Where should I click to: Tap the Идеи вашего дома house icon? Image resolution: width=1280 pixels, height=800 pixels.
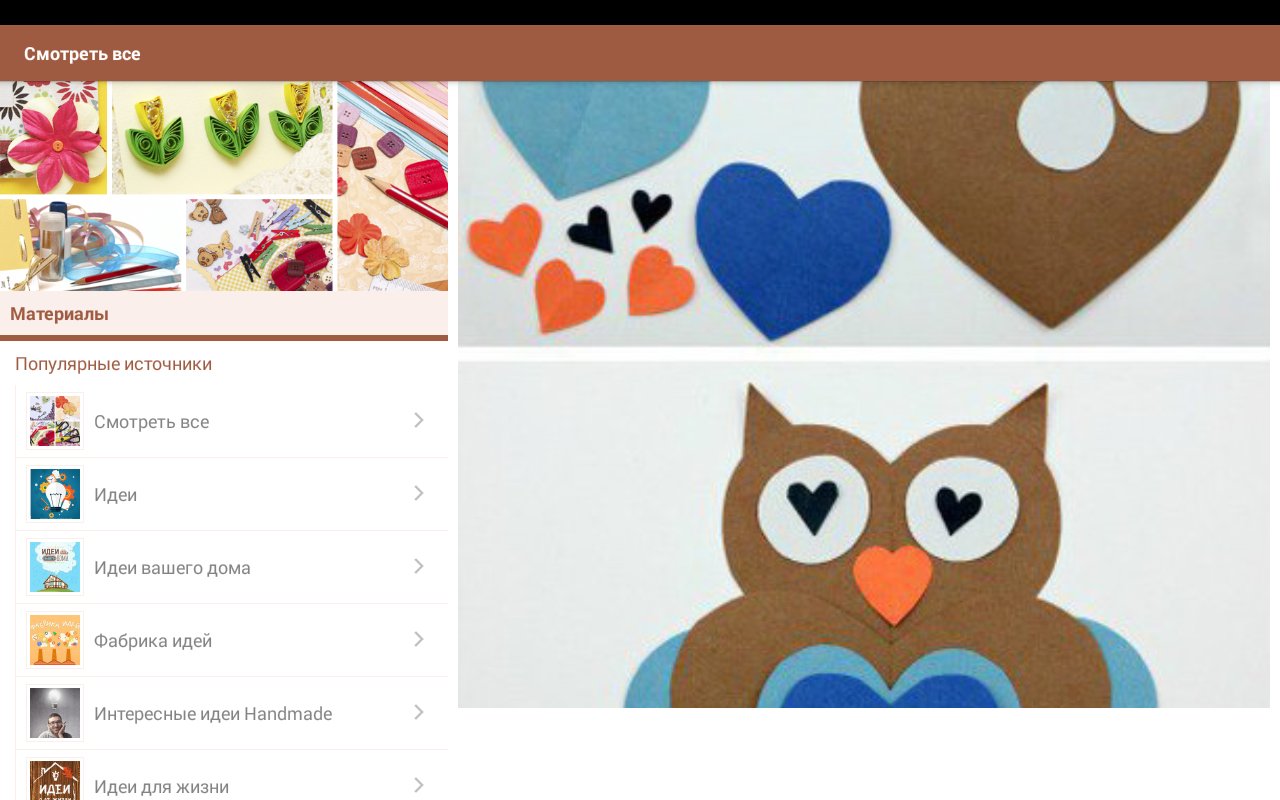[55, 567]
